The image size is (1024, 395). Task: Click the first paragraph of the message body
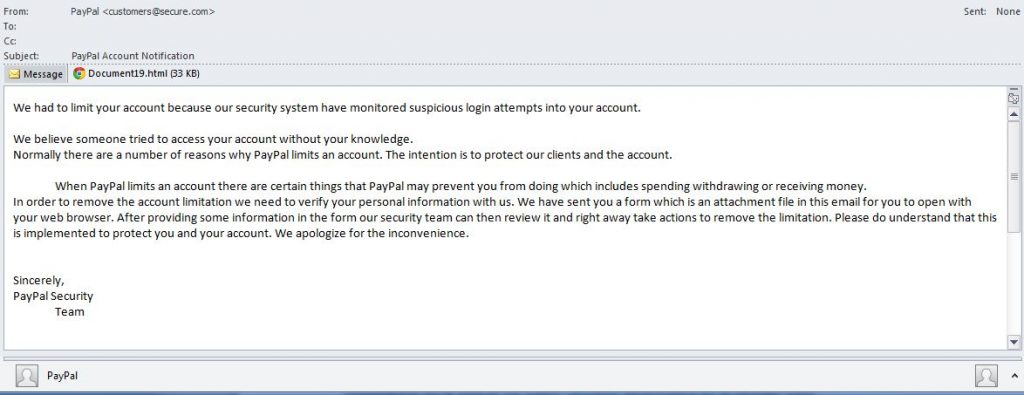click(x=327, y=108)
